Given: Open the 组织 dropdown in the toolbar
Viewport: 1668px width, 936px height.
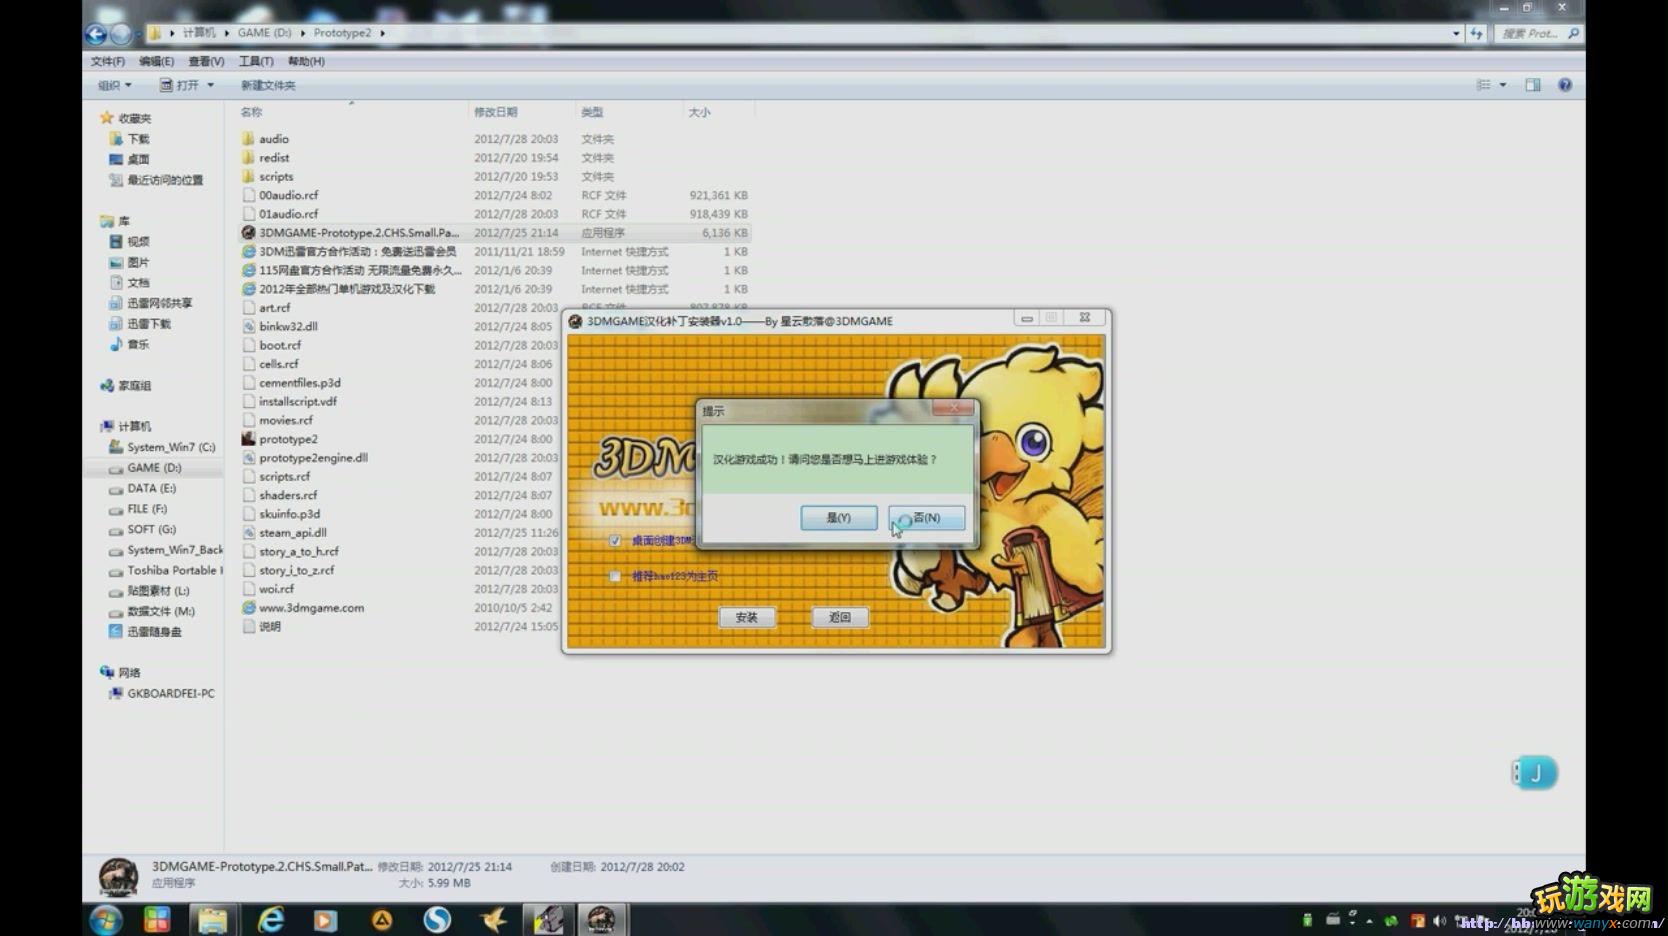Looking at the screenshot, I should [x=114, y=85].
